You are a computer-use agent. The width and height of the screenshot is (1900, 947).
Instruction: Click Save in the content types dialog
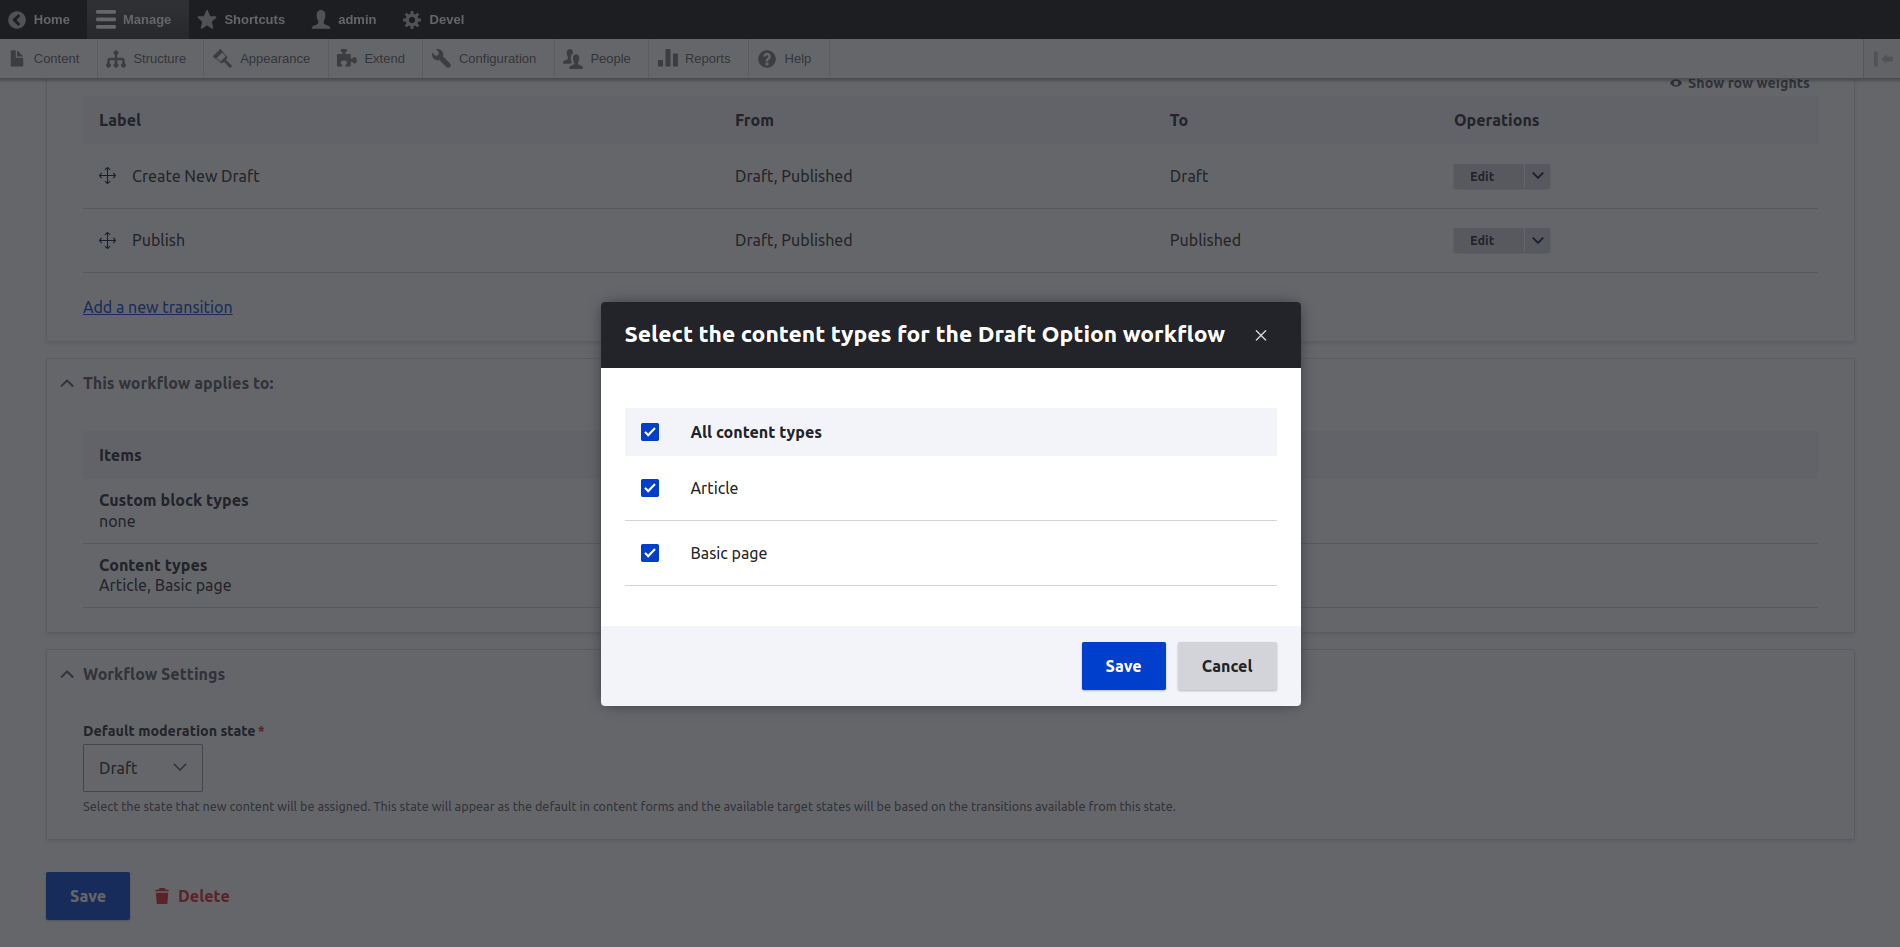[1123, 665]
